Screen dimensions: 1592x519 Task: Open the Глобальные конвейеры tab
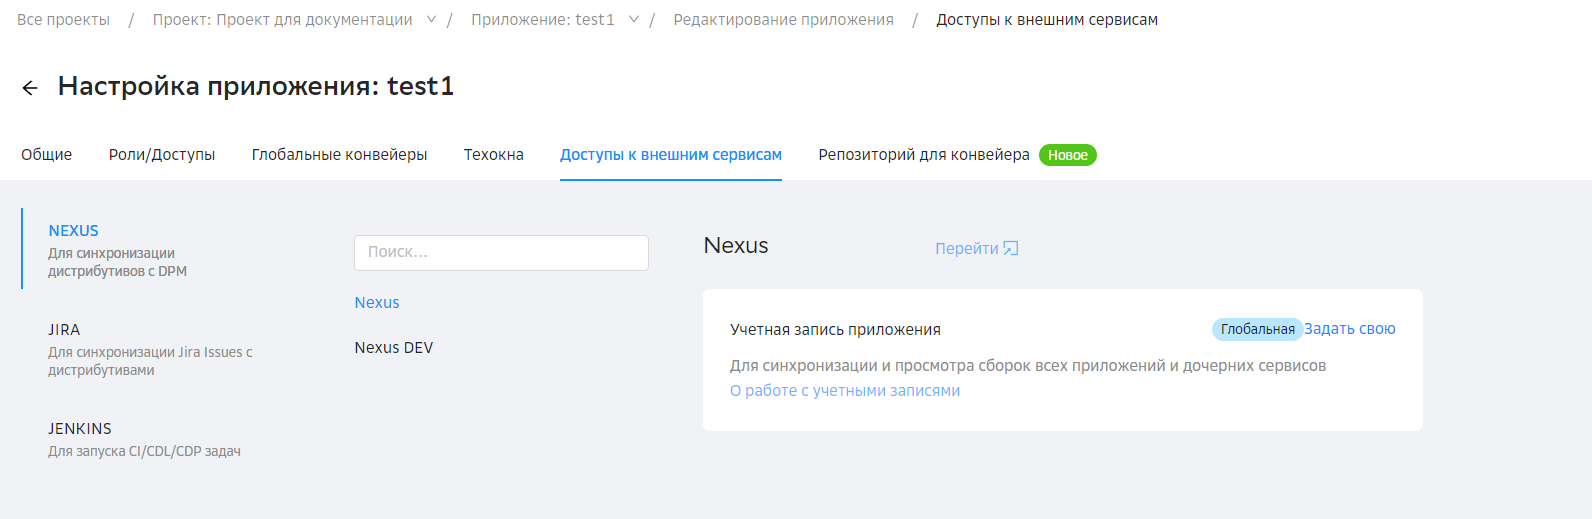point(339,155)
